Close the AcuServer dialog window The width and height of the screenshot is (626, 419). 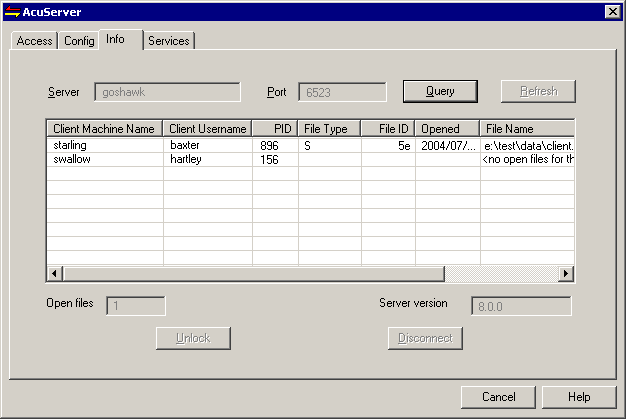(x=612, y=11)
